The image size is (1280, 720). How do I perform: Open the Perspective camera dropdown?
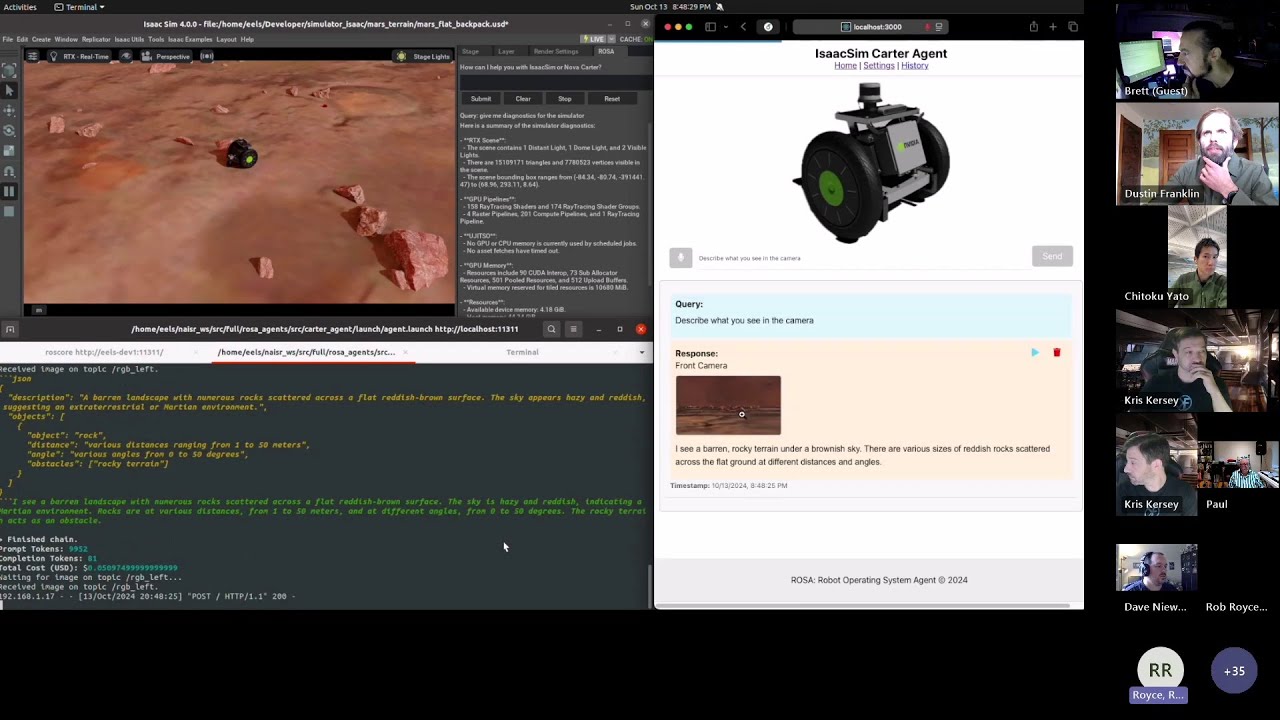click(166, 56)
